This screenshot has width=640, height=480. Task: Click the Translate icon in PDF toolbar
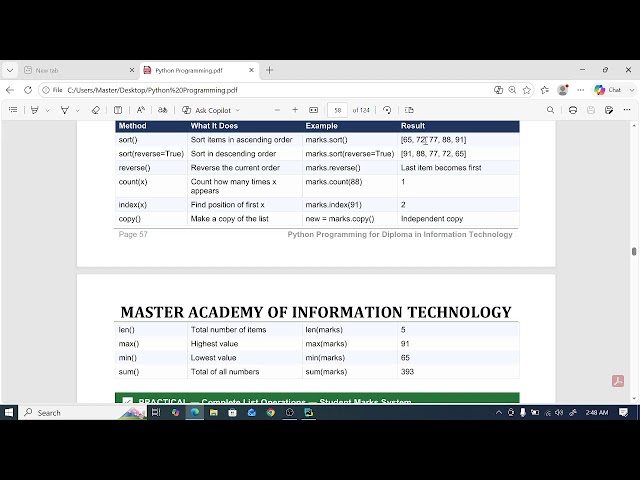point(162,110)
